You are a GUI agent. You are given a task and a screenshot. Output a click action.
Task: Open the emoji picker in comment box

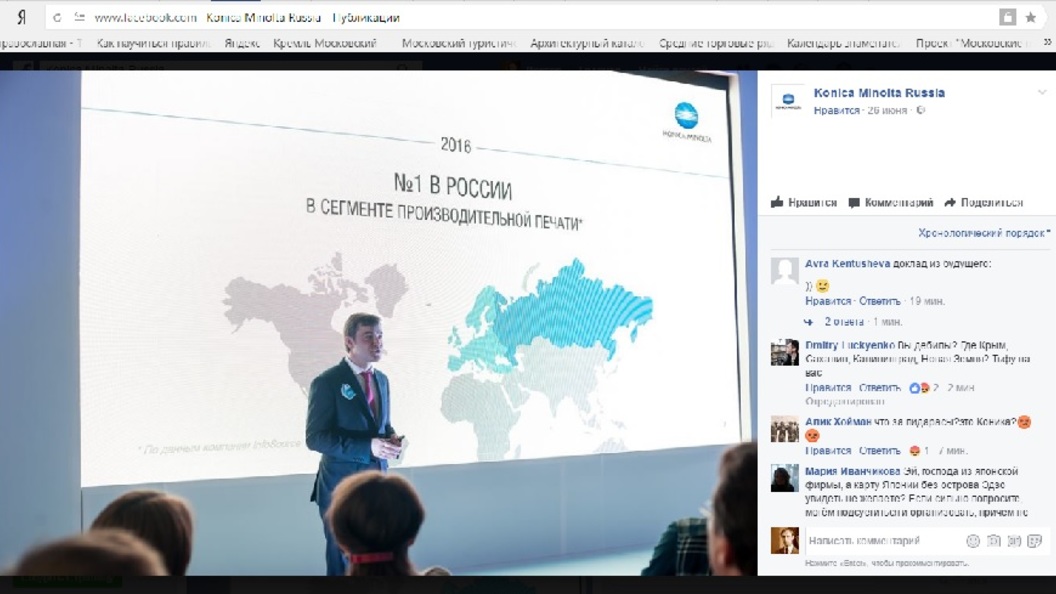pos(973,541)
